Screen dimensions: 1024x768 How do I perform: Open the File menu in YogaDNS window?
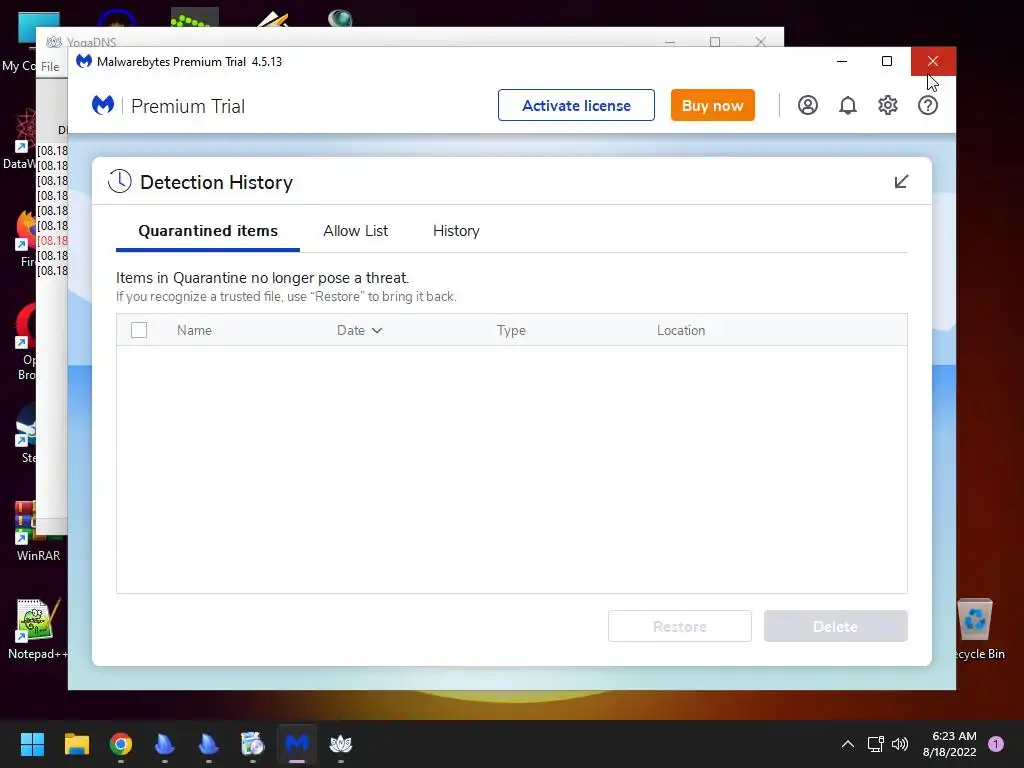click(50, 67)
